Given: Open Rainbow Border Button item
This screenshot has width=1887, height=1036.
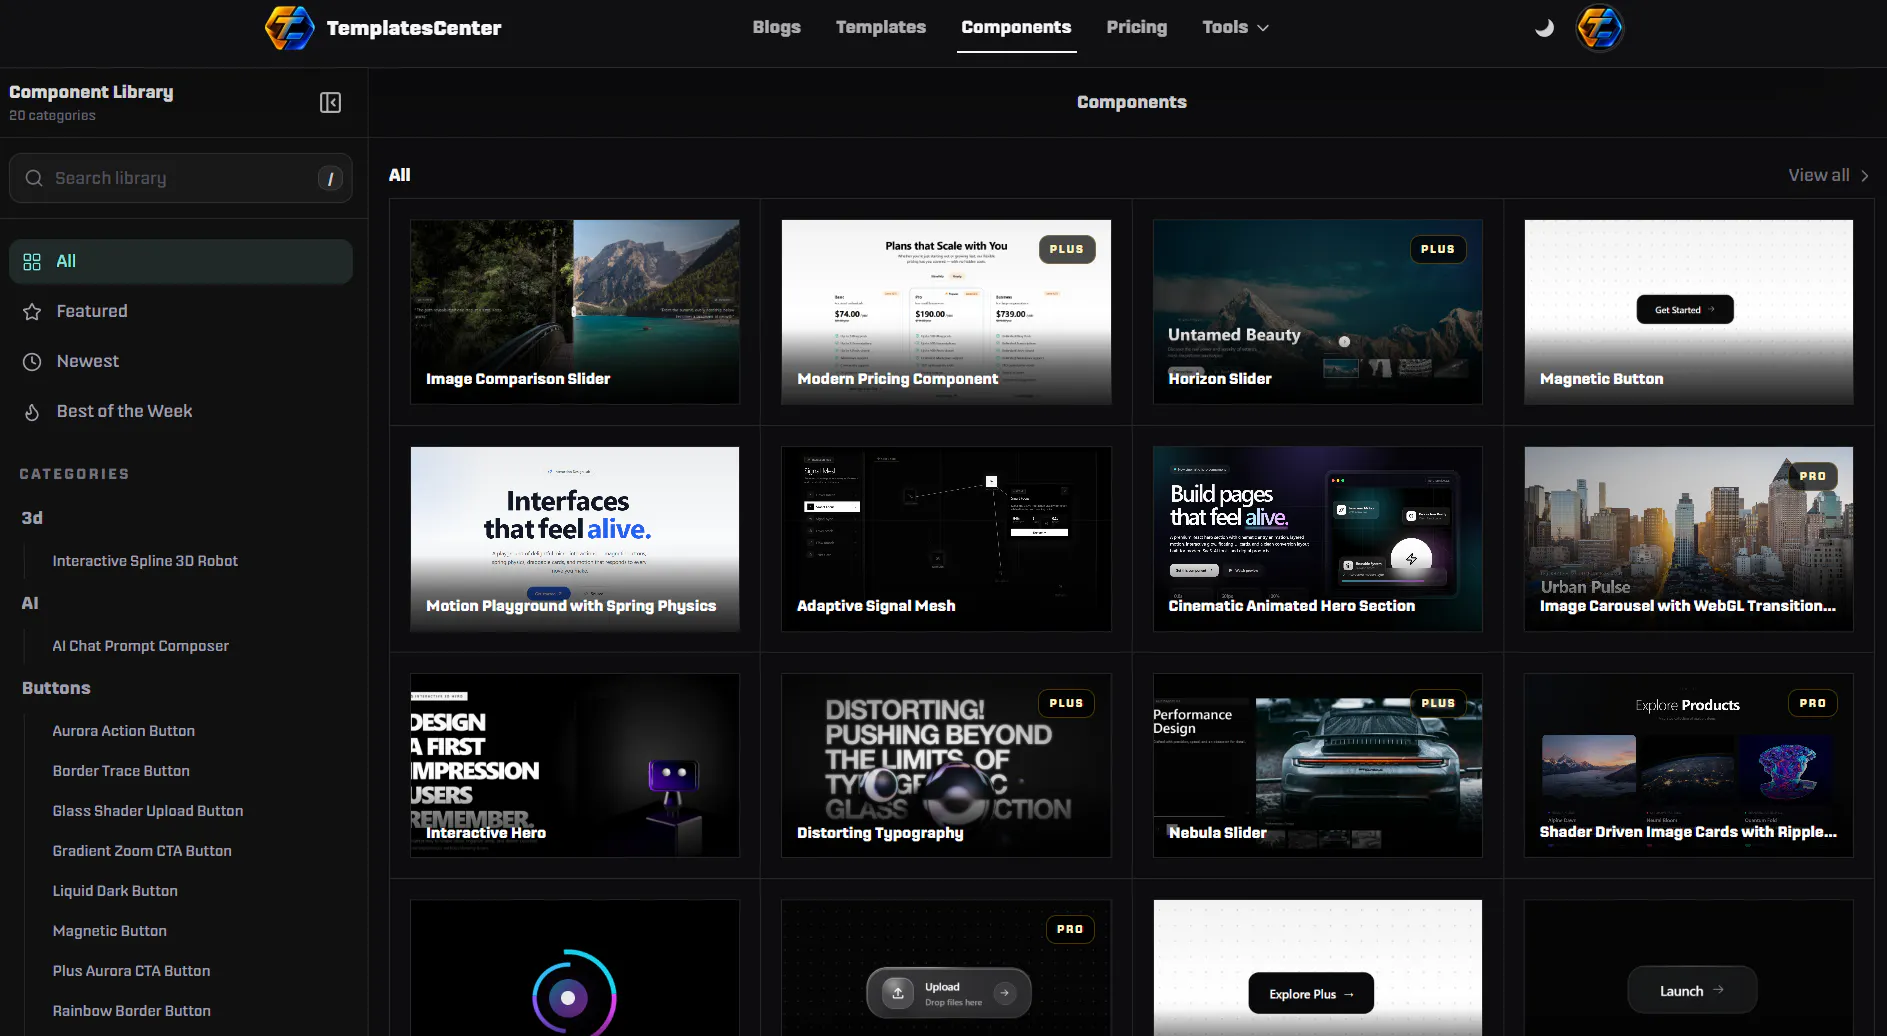Looking at the screenshot, I should tap(131, 1011).
